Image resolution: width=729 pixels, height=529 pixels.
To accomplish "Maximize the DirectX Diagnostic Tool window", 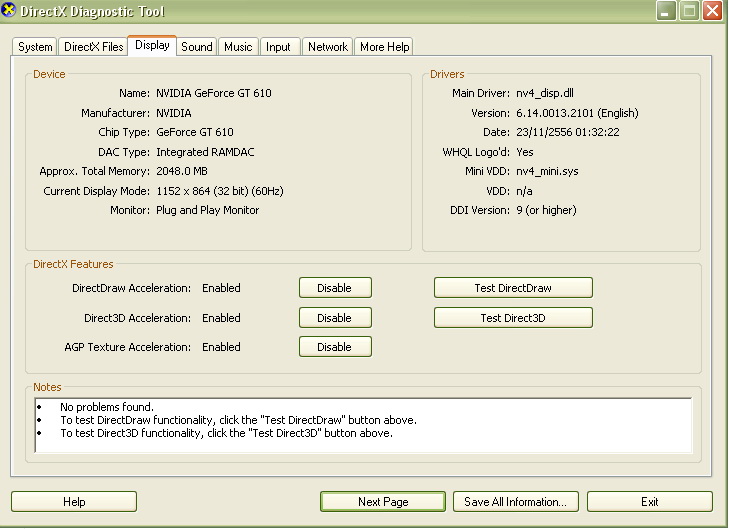I will click(689, 11).
